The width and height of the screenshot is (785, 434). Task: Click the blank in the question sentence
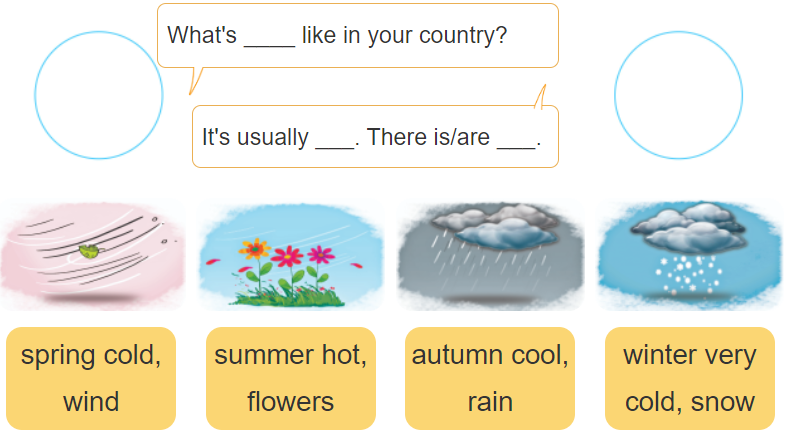(x=269, y=37)
